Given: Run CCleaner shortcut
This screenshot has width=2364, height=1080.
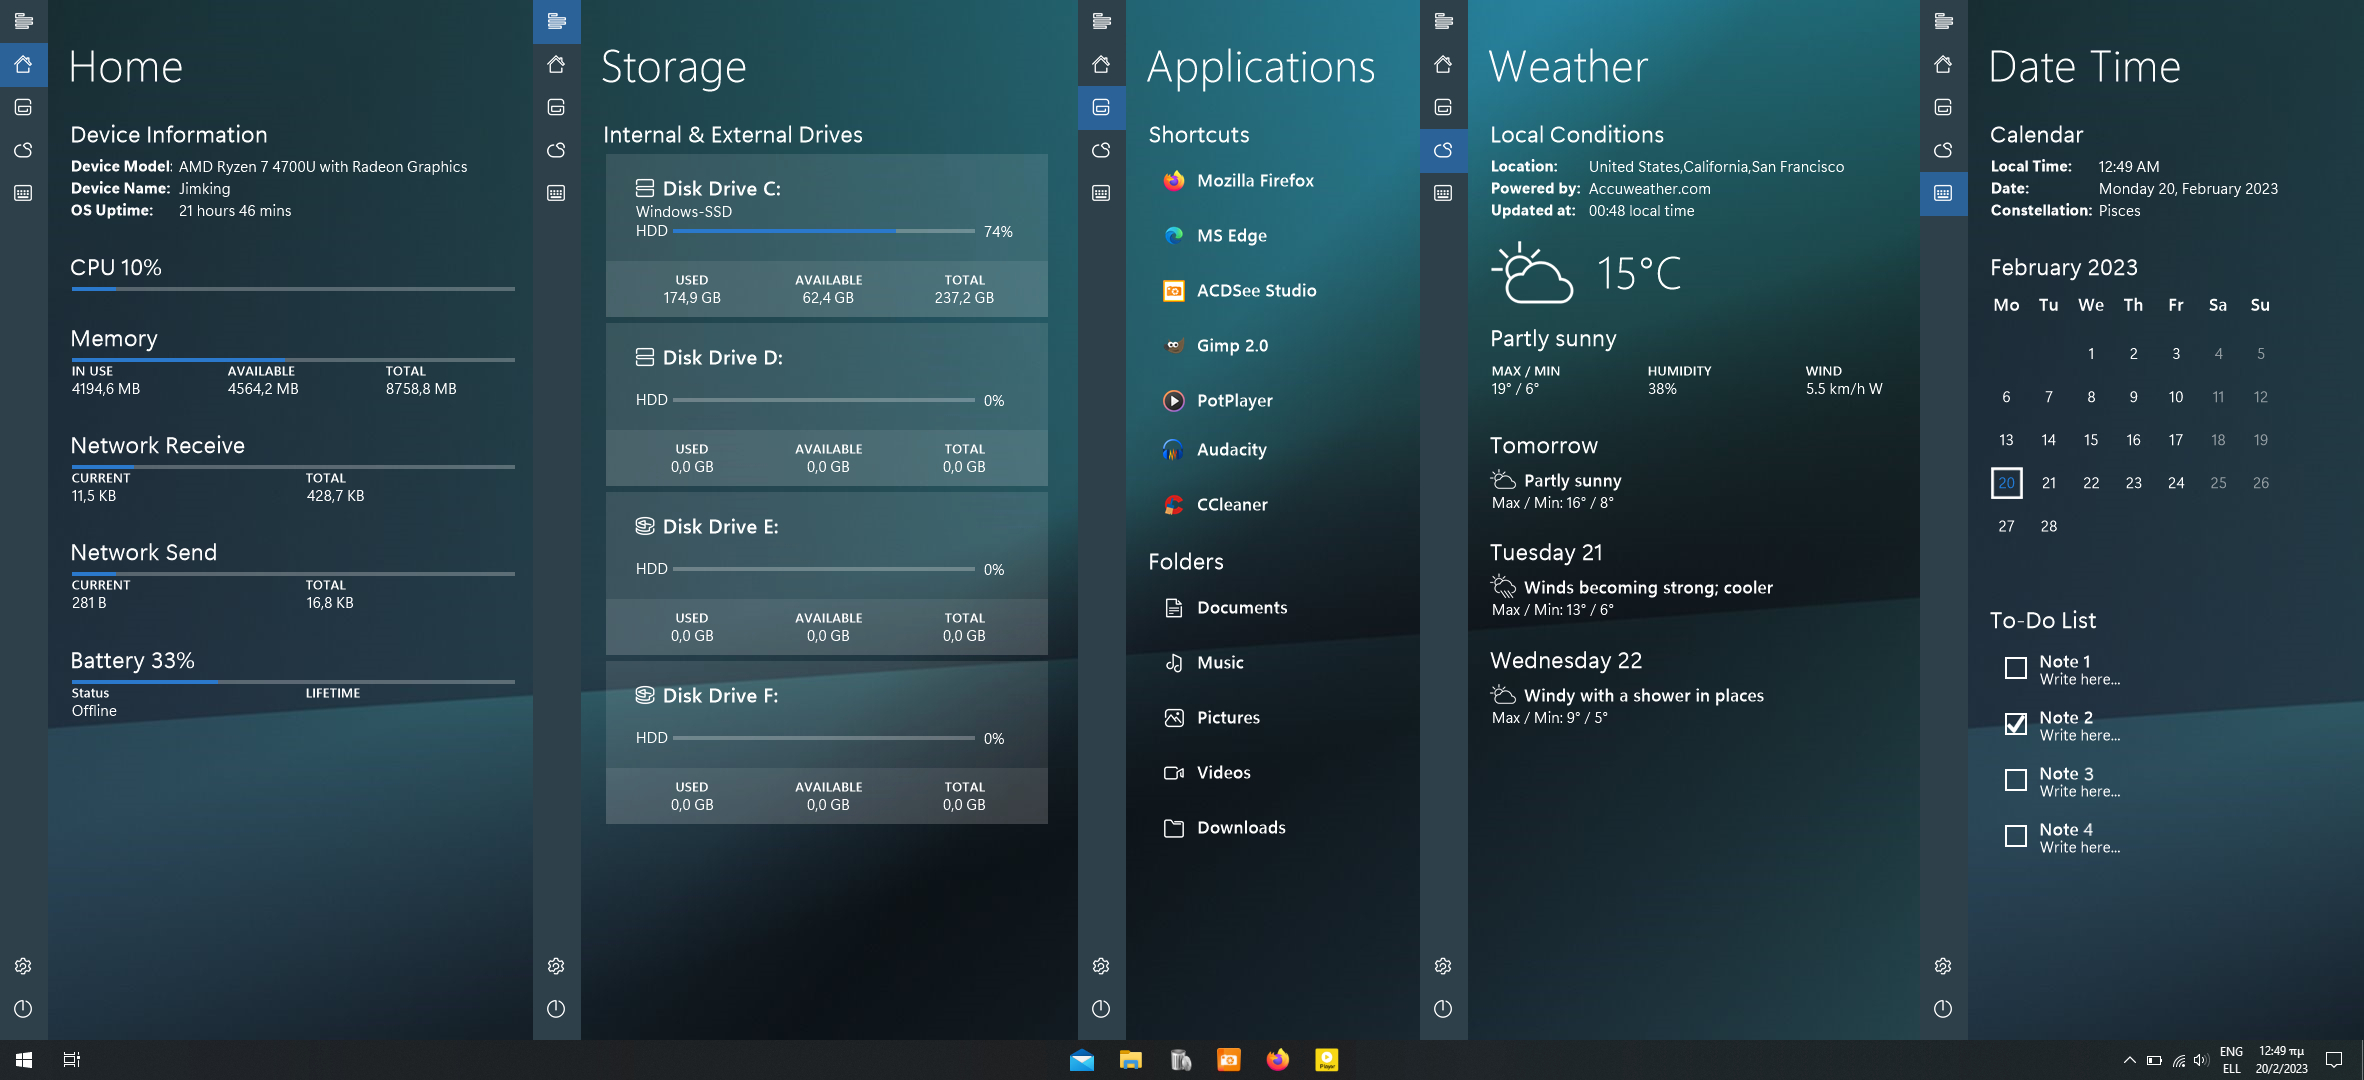Looking at the screenshot, I should point(1233,504).
